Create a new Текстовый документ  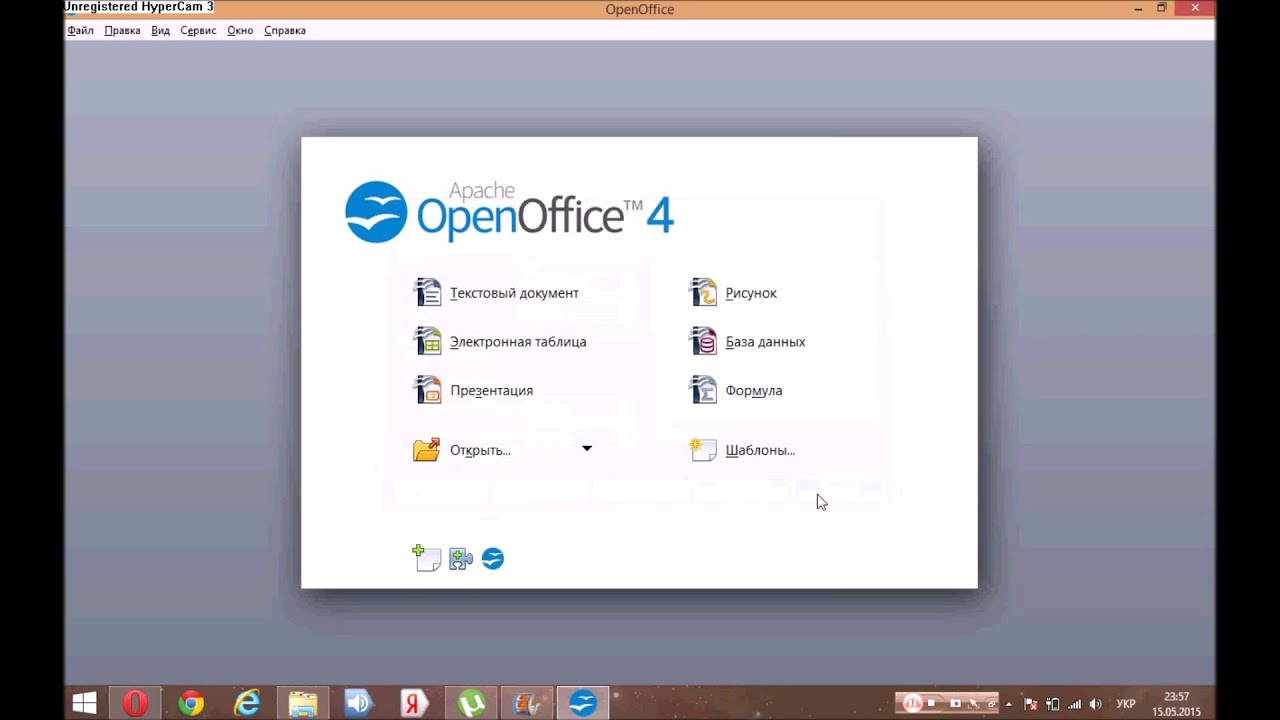[x=514, y=293]
